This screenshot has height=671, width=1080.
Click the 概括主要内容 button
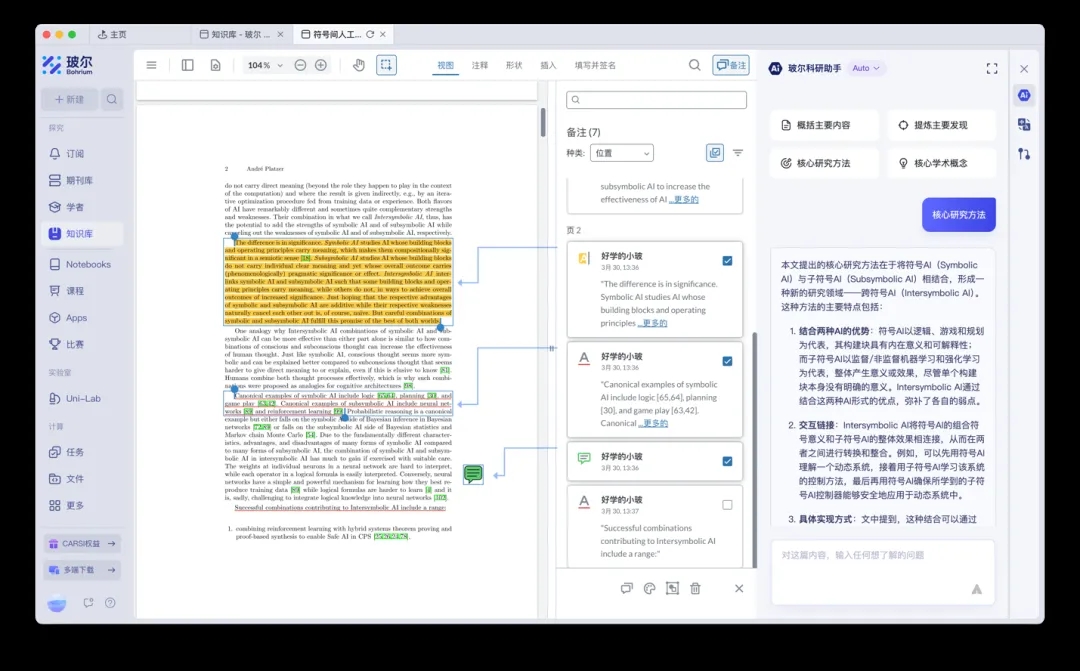pos(824,125)
